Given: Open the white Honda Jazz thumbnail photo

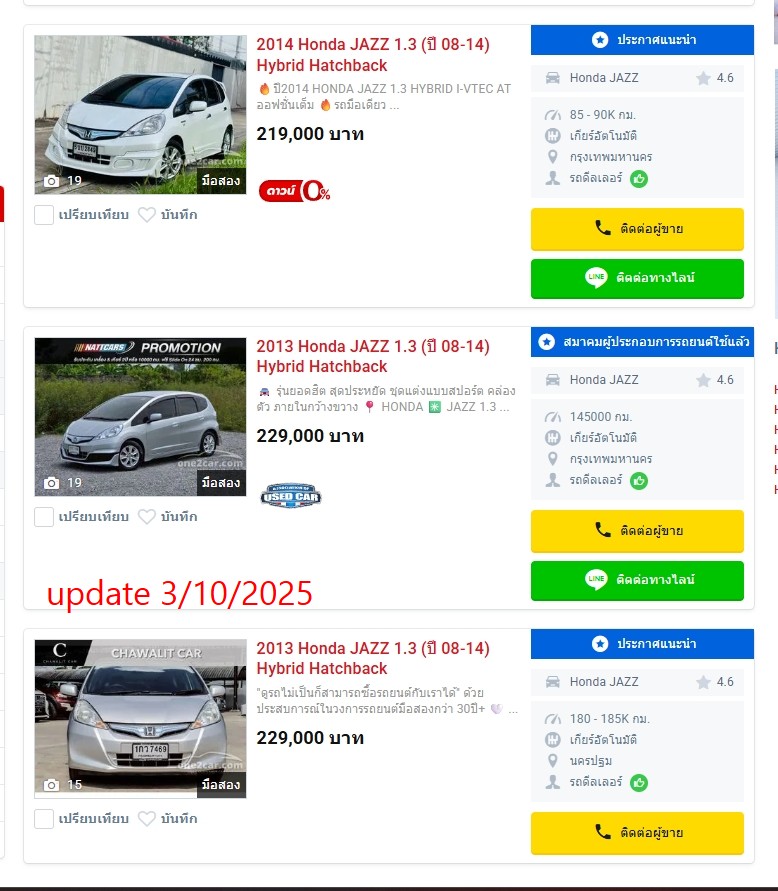Looking at the screenshot, I should point(140,115).
